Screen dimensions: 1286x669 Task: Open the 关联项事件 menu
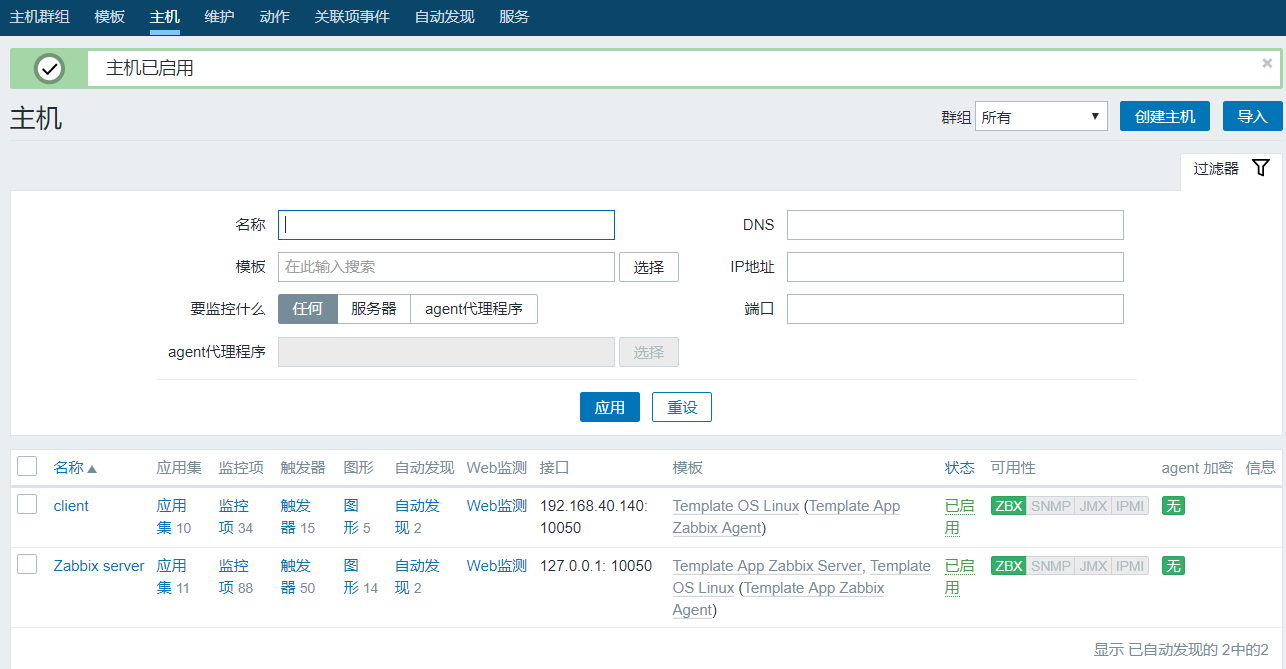pyautogui.click(x=352, y=17)
